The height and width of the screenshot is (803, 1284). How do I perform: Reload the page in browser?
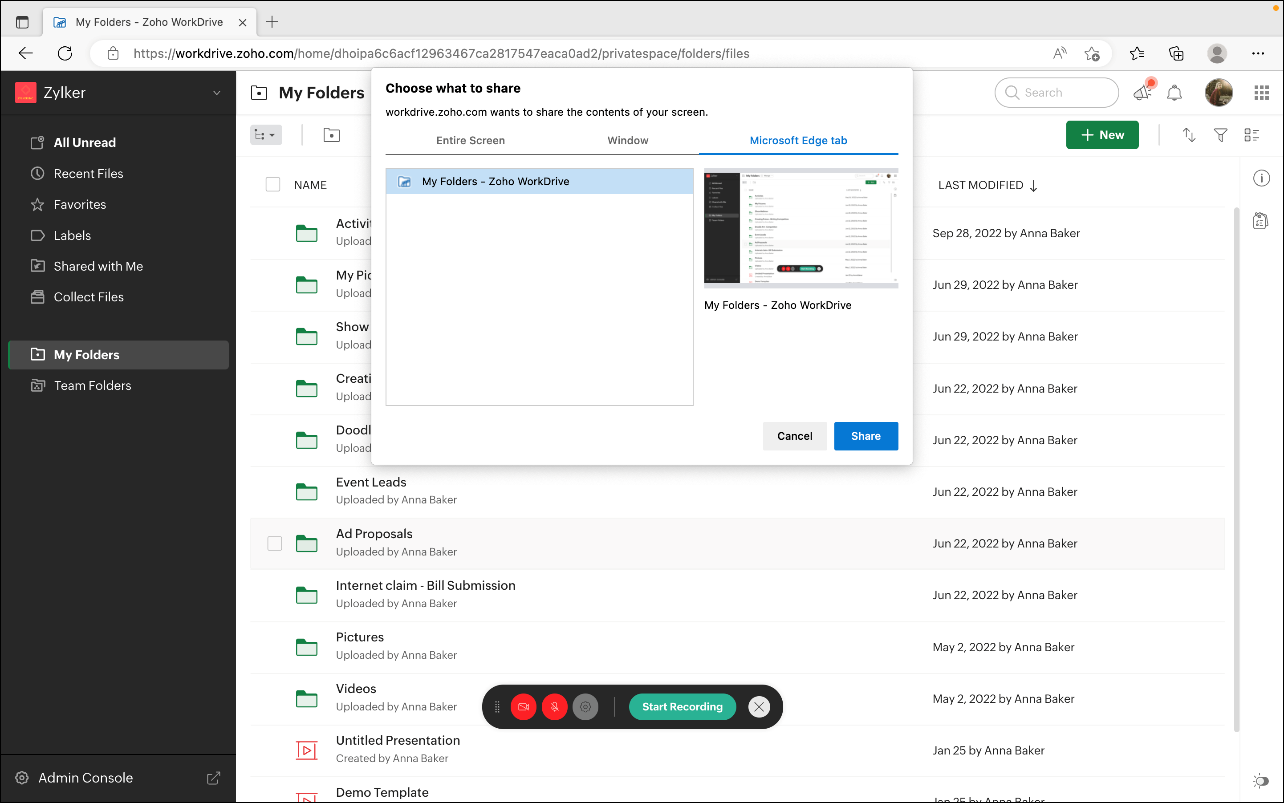pos(65,53)
